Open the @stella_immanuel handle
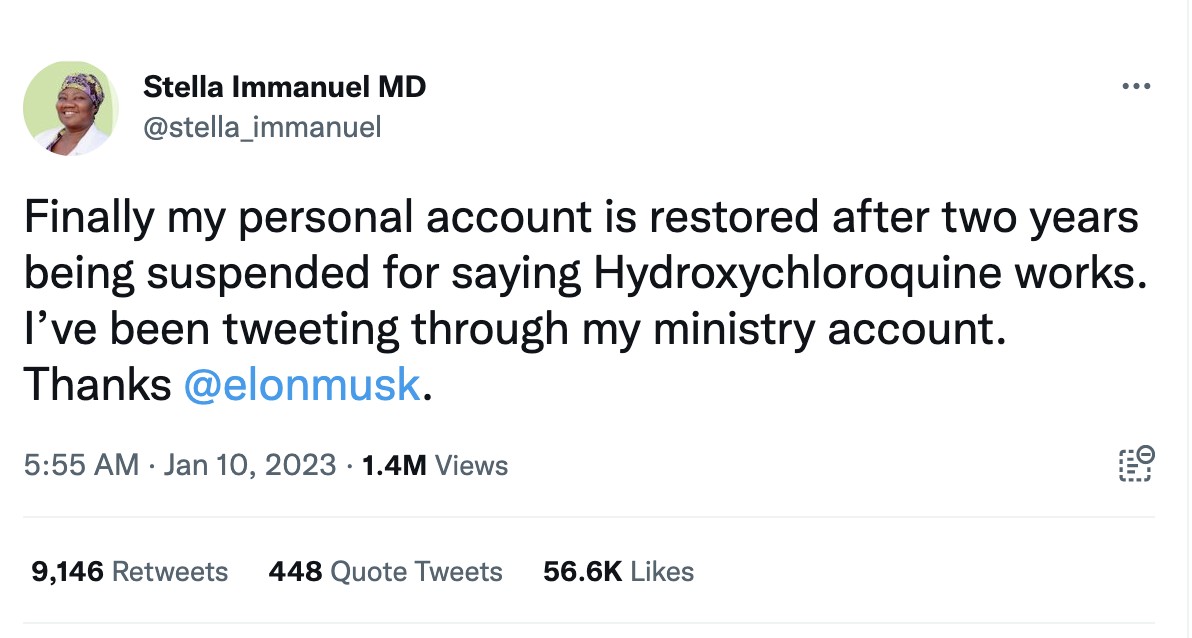Image resolution: width=1192 pixels, height=638 pixels. pyautogui.click(x=262, y=126)
